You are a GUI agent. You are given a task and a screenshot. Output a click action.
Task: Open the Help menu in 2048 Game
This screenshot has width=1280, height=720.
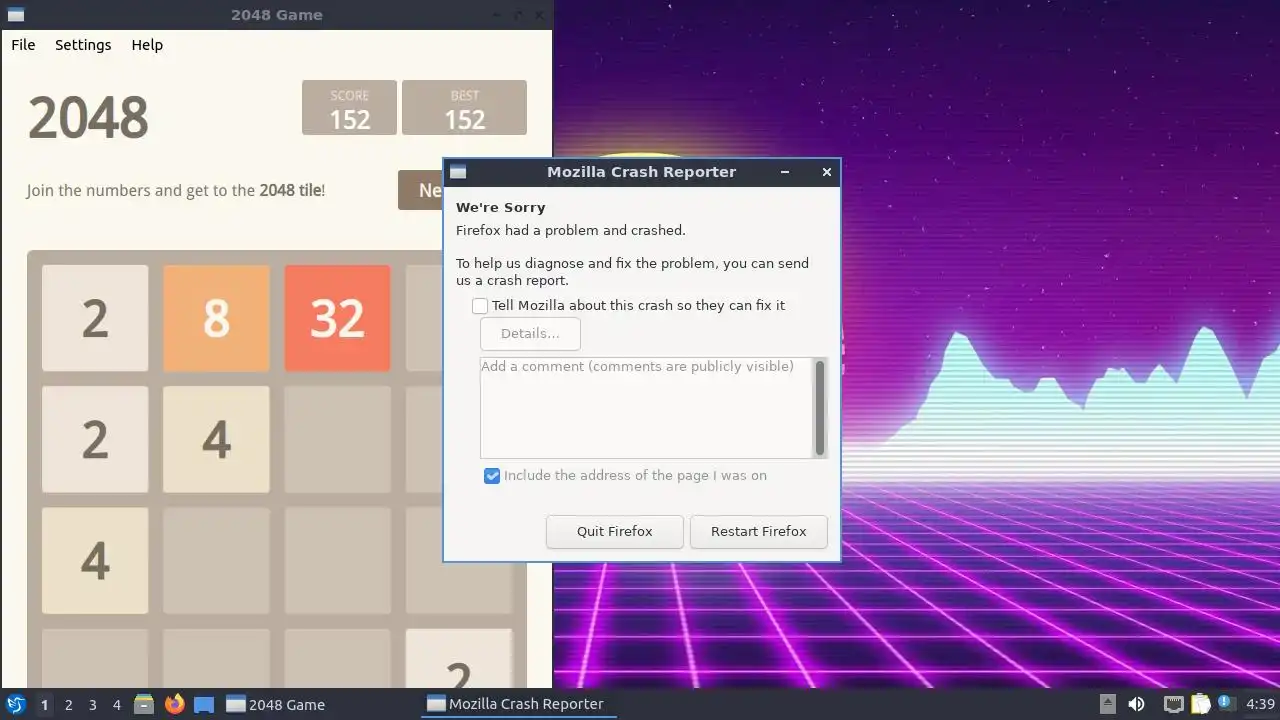pyautogui.click(x=147, y=45)
